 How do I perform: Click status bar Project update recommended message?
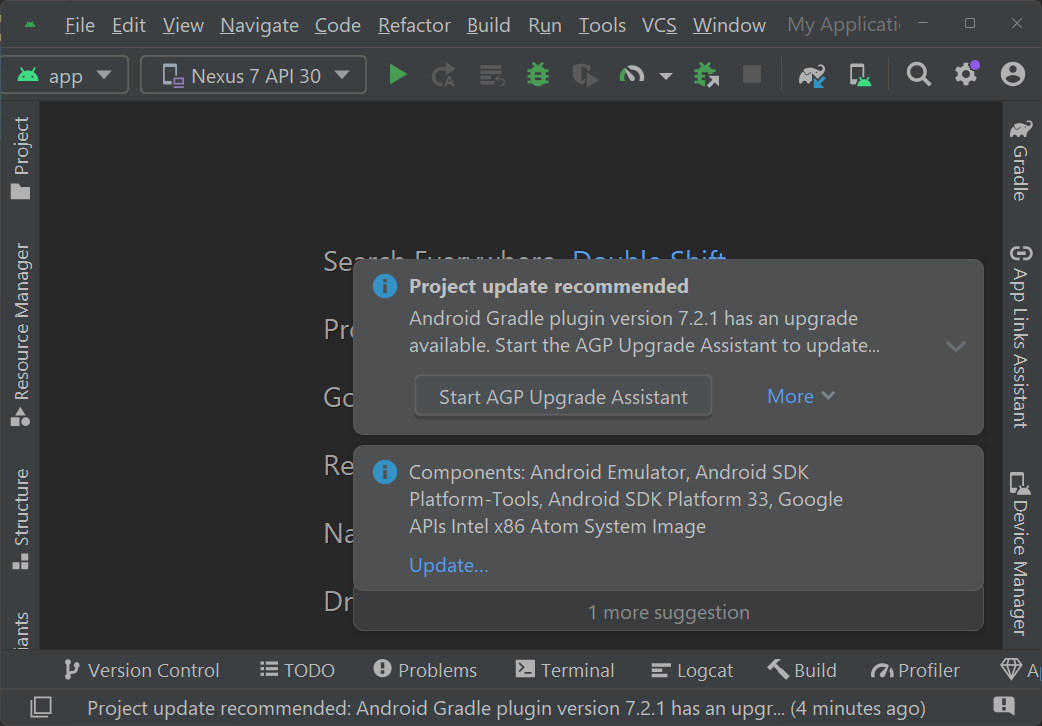pyautogui.click(x=506, y=708)
